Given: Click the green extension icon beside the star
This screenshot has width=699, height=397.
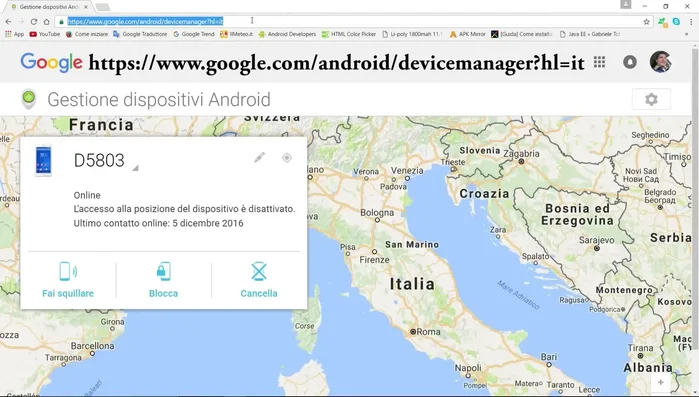Looking at the screenshot, I should tap(662, 21).
